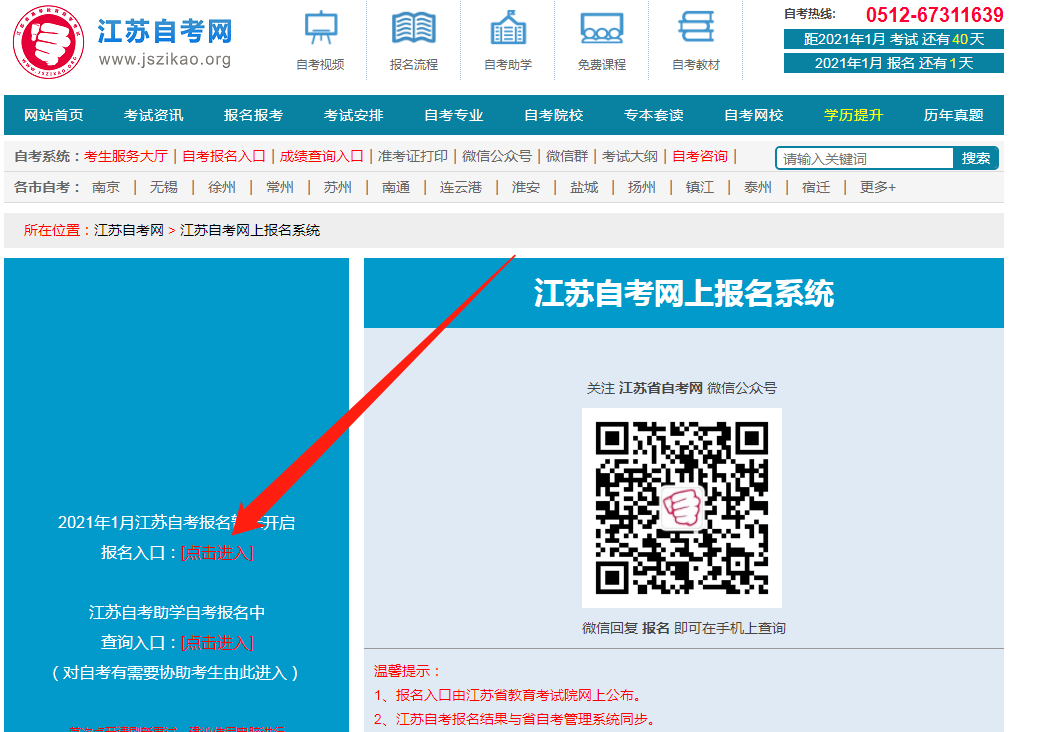The height and width of the screenshot is (732, 1051).
Task: Open the 自考咨询 link
Action: coord(700,156)
